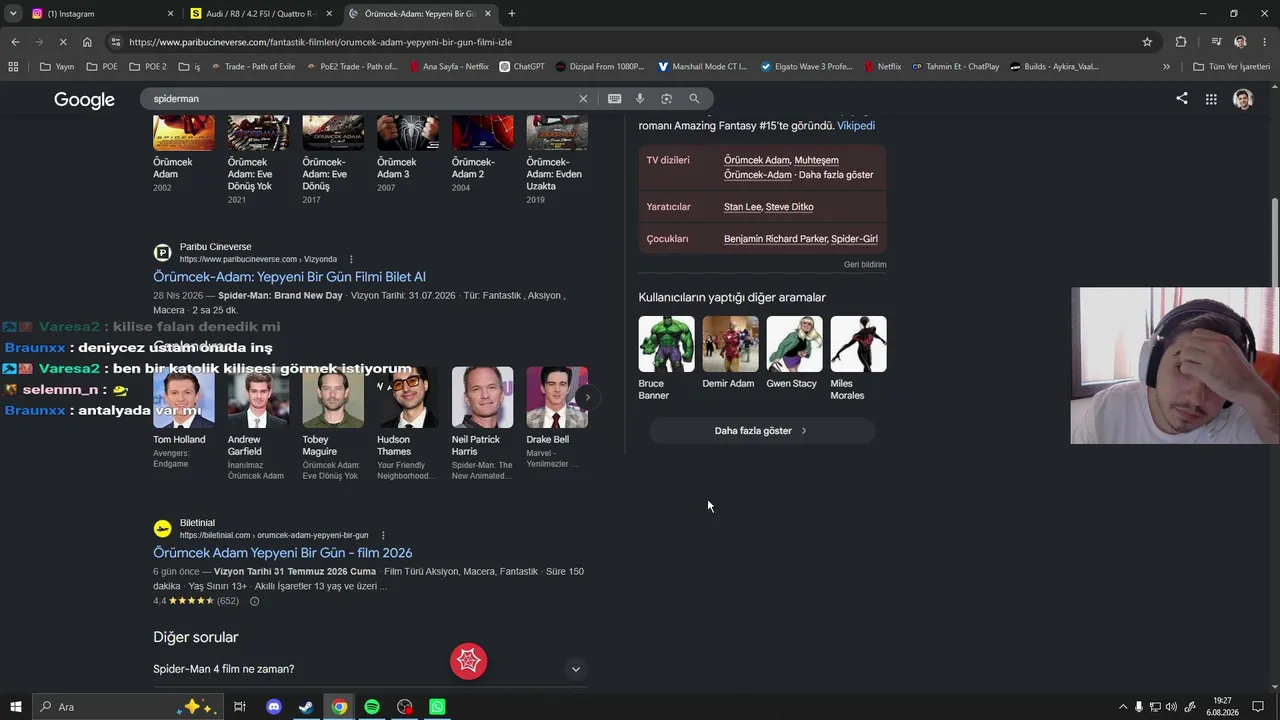Follow the Vikipedi link
1280x720 pixels.
(x=856, y=126)
